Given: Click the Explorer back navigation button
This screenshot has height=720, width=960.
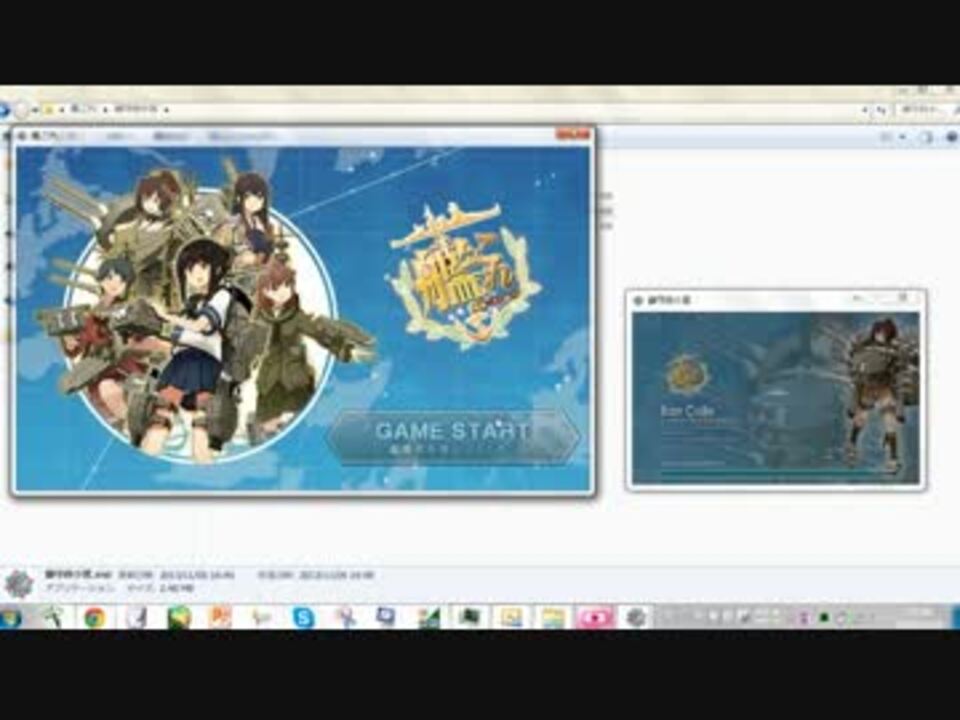Looking at the screenshot, I should (4, 110).
